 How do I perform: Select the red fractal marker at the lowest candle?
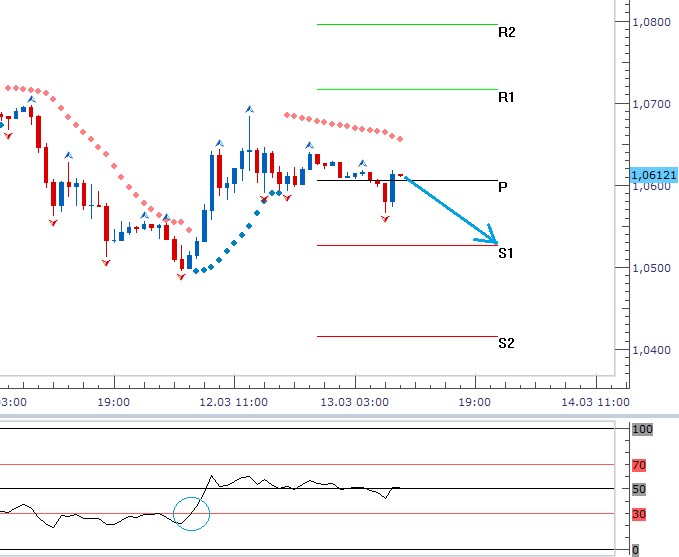181,277
